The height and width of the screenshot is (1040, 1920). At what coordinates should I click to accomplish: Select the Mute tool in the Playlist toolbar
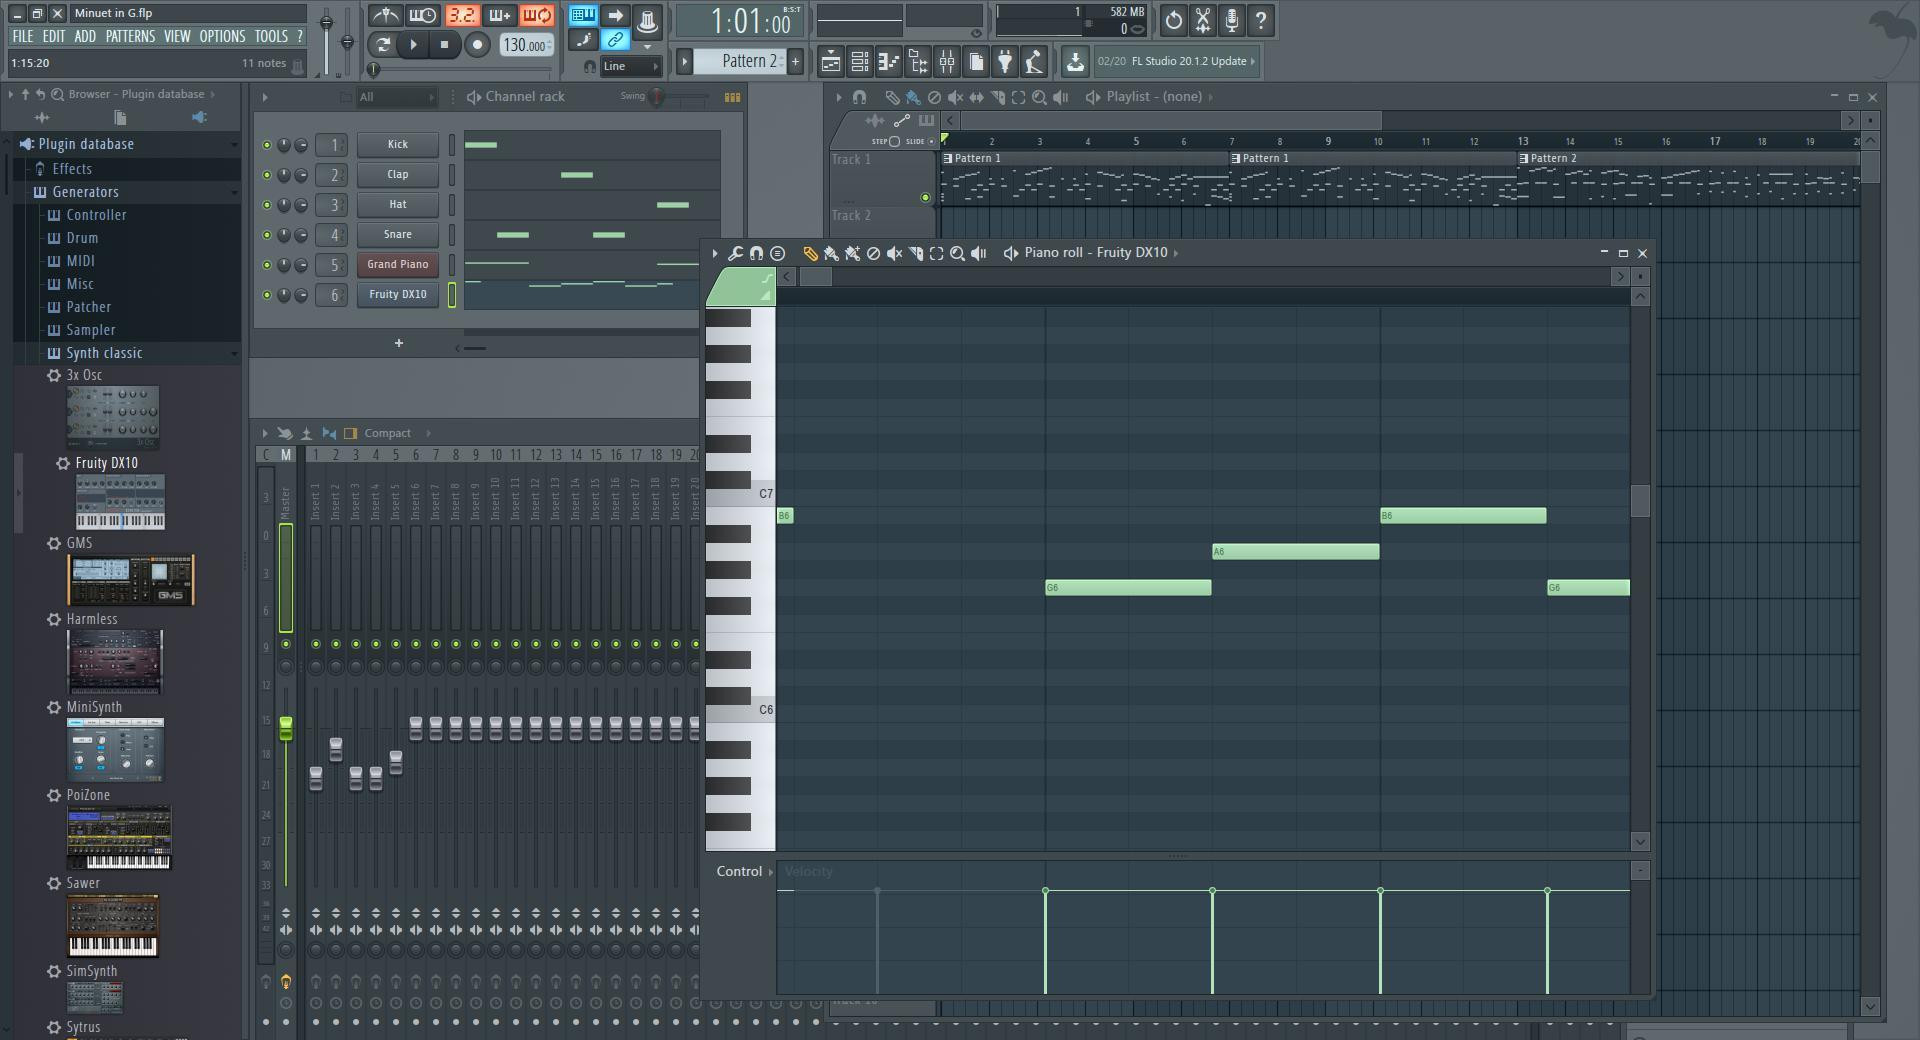[x=955, y=97]
